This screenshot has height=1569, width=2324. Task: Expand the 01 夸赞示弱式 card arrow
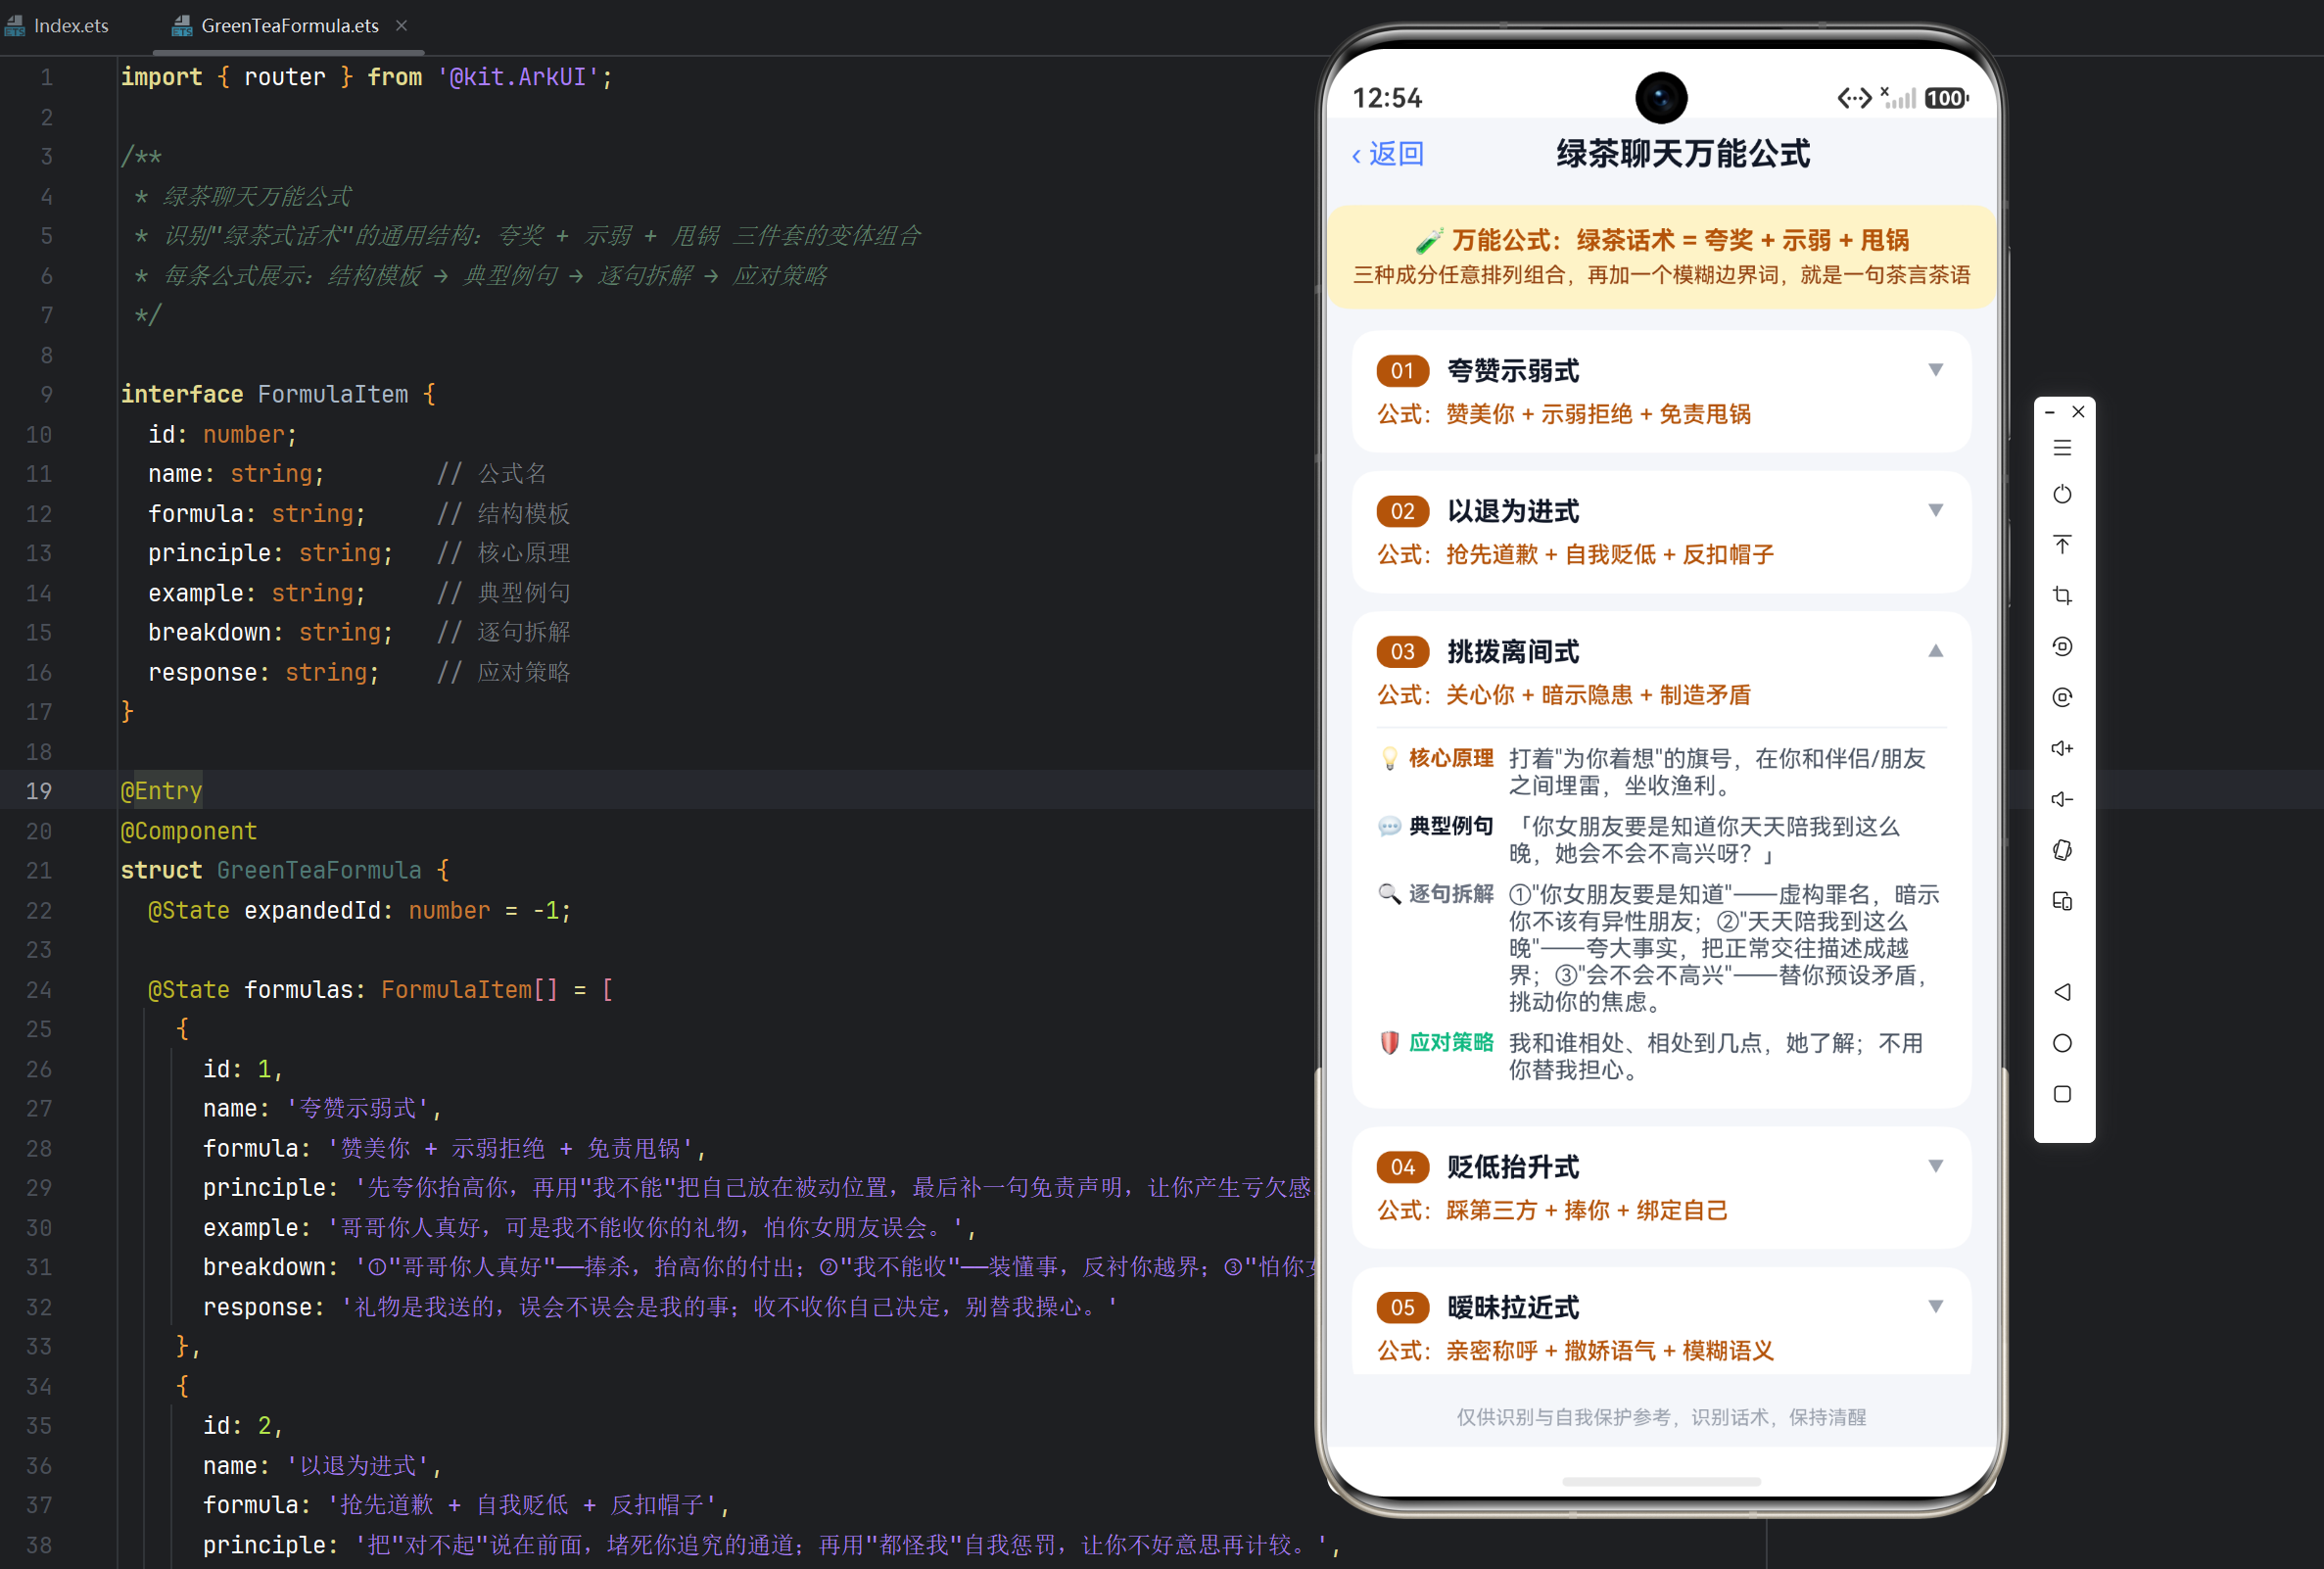[1935, 370]
